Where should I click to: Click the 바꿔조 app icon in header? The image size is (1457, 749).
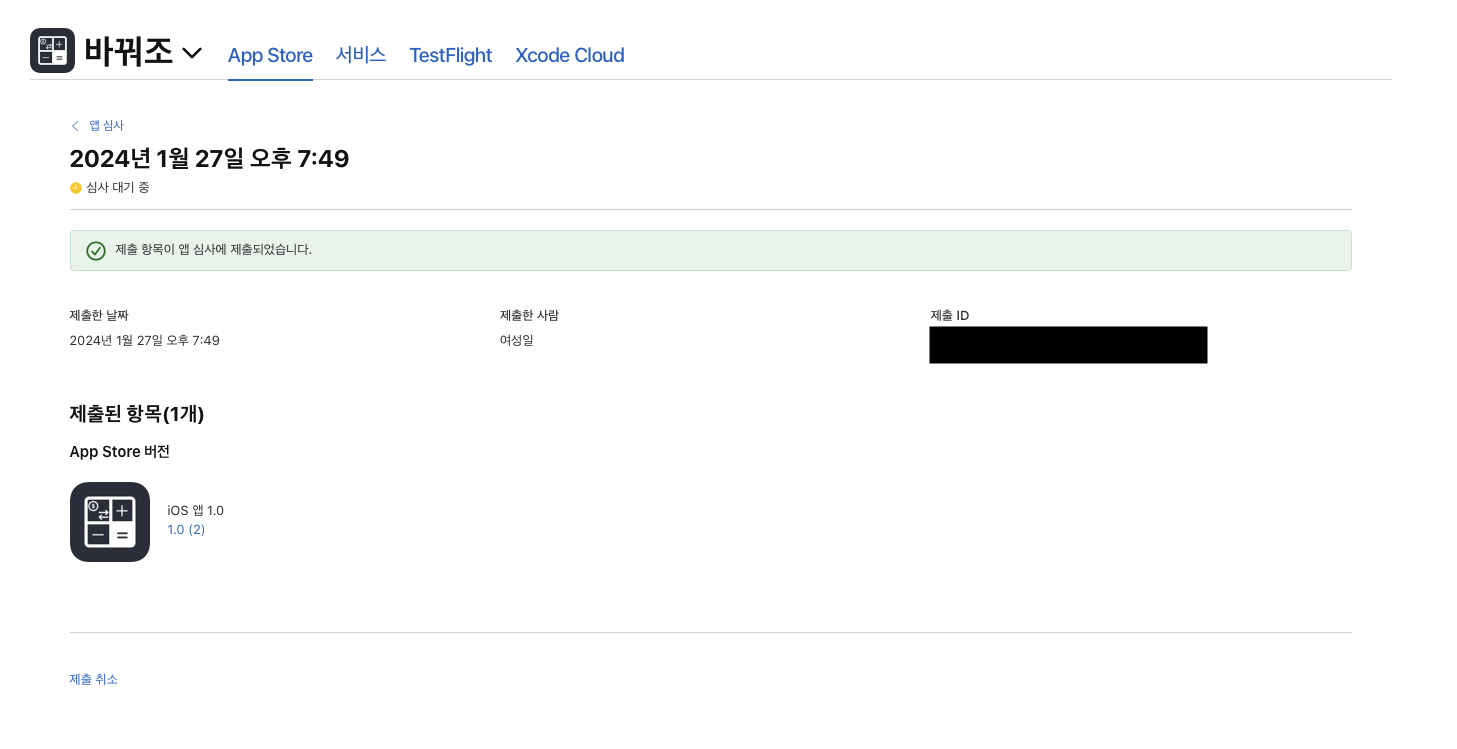[53, 51]
